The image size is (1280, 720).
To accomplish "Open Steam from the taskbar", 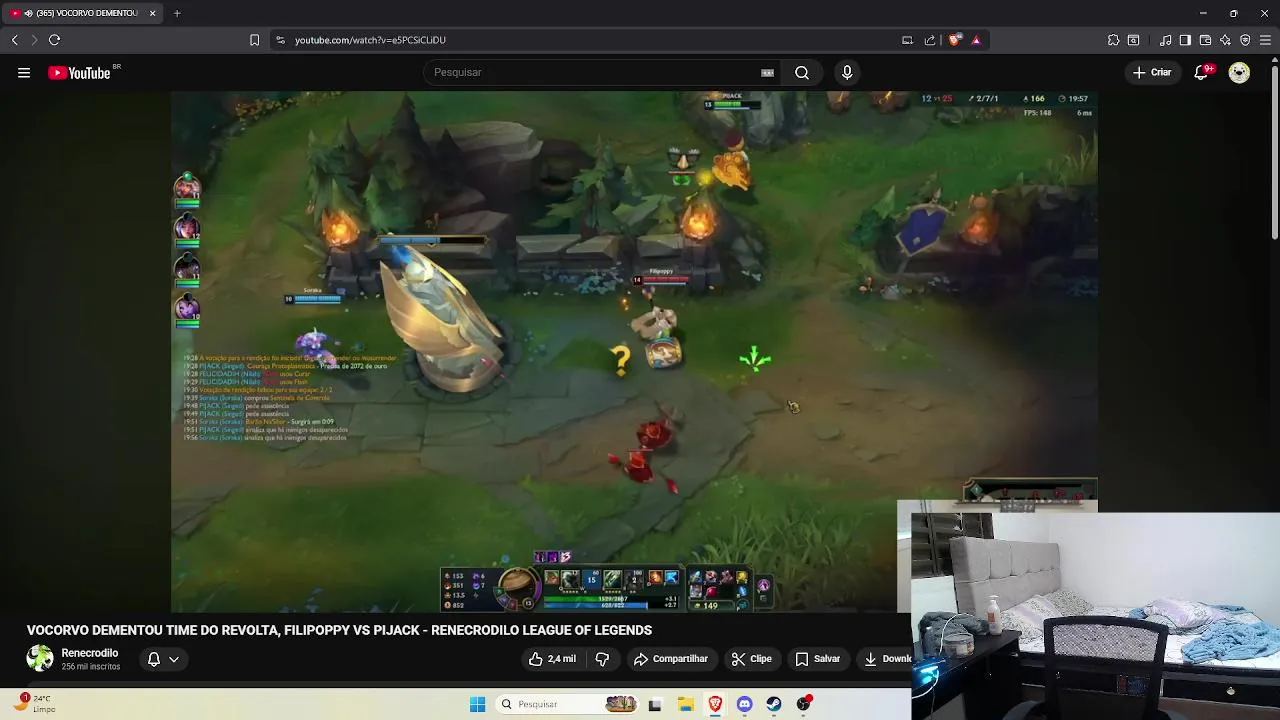I will (x=774, y=704).
